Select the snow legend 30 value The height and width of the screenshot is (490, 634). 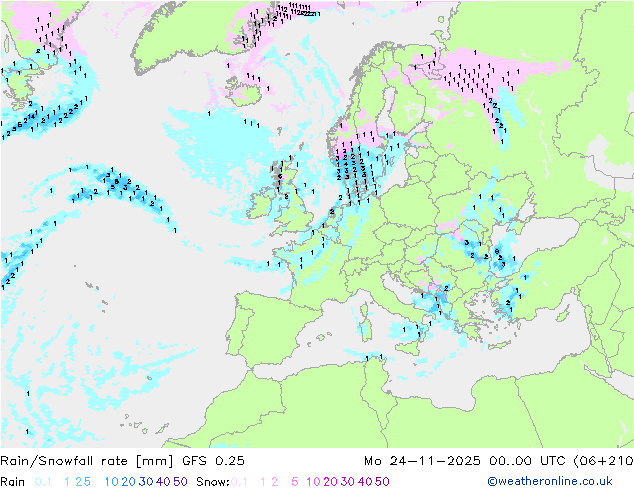(x=348, y=482)
